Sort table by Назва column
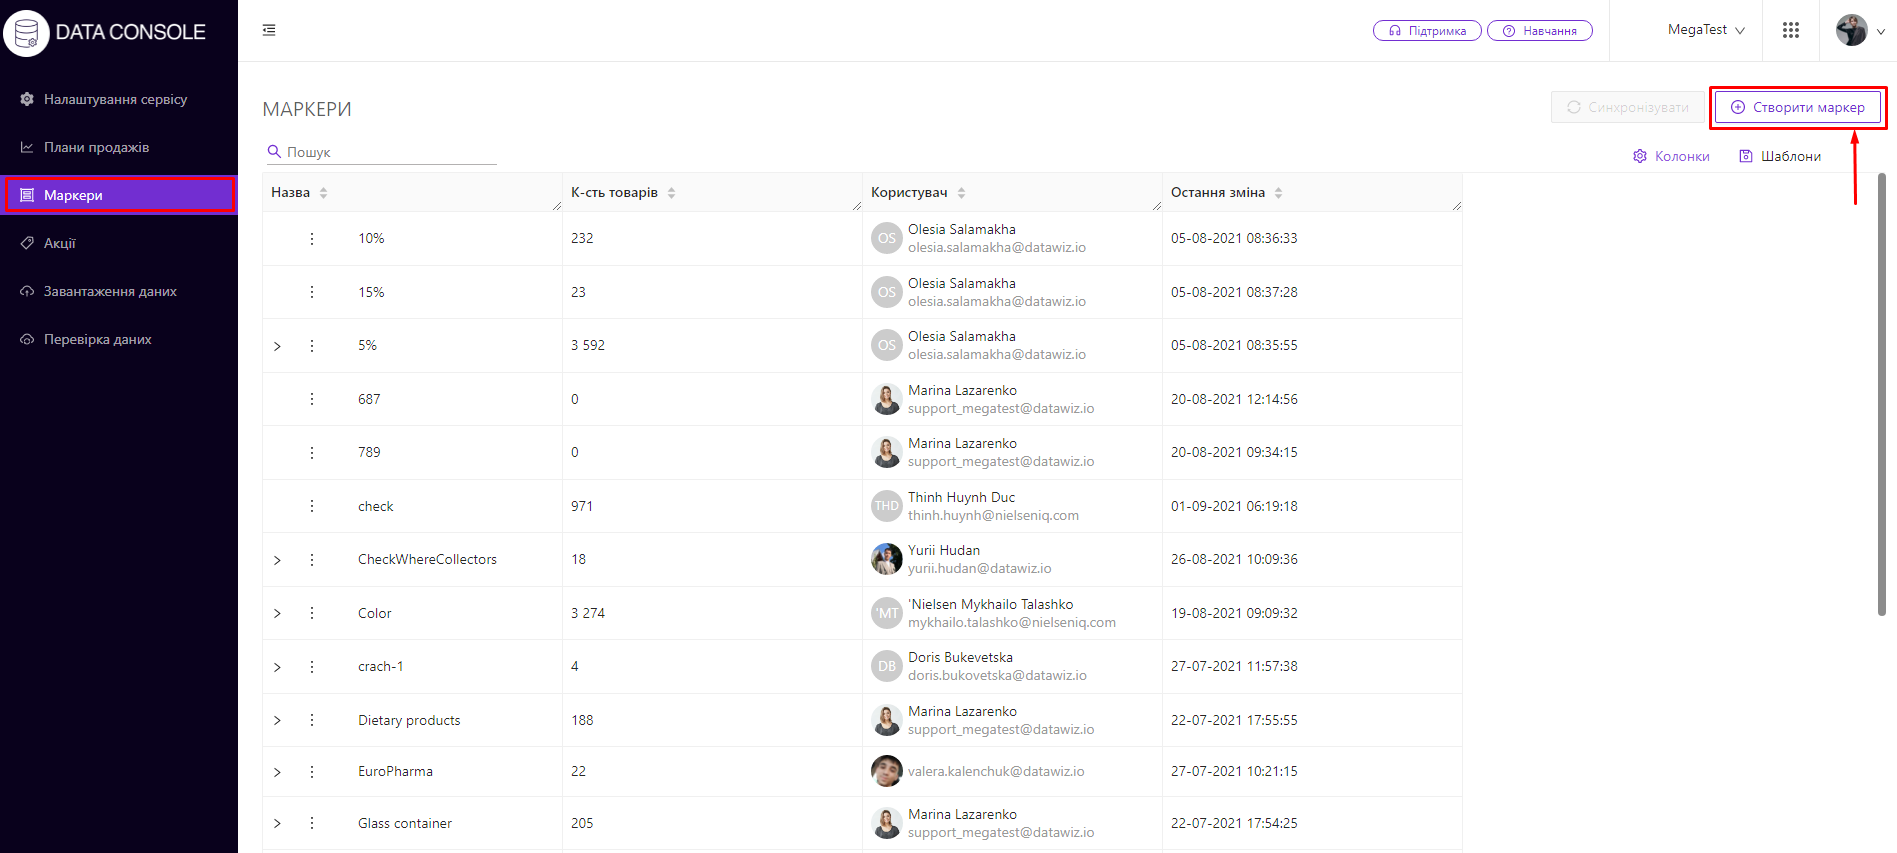The width and height of the screenshot is (1897, 853). (x=323, y=193)
